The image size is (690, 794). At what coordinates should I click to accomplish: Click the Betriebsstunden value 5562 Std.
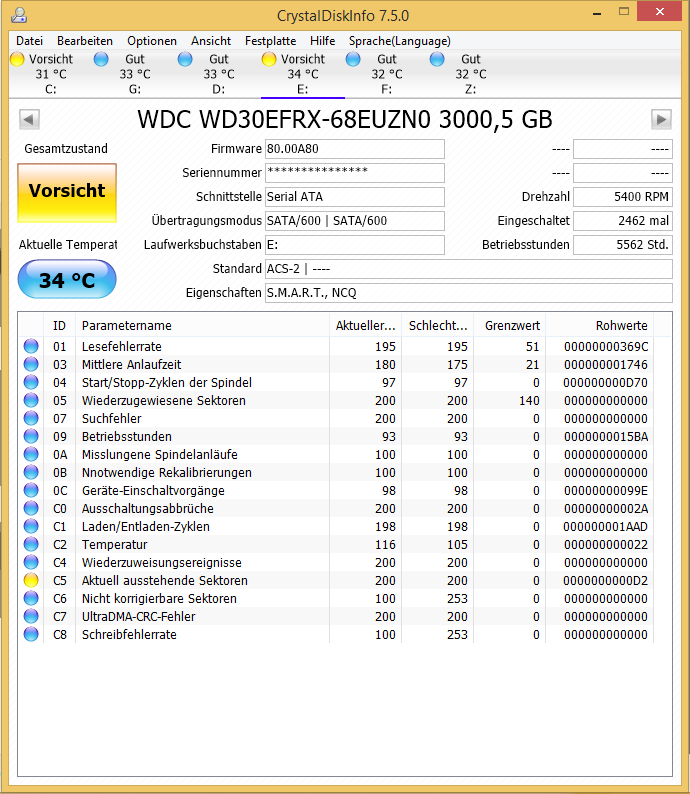click(x=623, y=245)
